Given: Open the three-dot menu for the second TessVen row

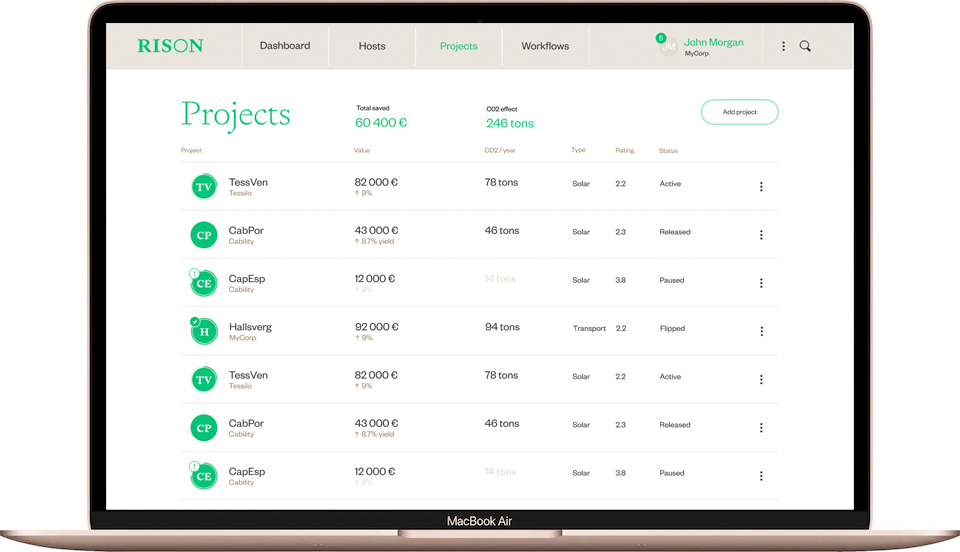Looking at the screenshot, I should tap(761, 379).
